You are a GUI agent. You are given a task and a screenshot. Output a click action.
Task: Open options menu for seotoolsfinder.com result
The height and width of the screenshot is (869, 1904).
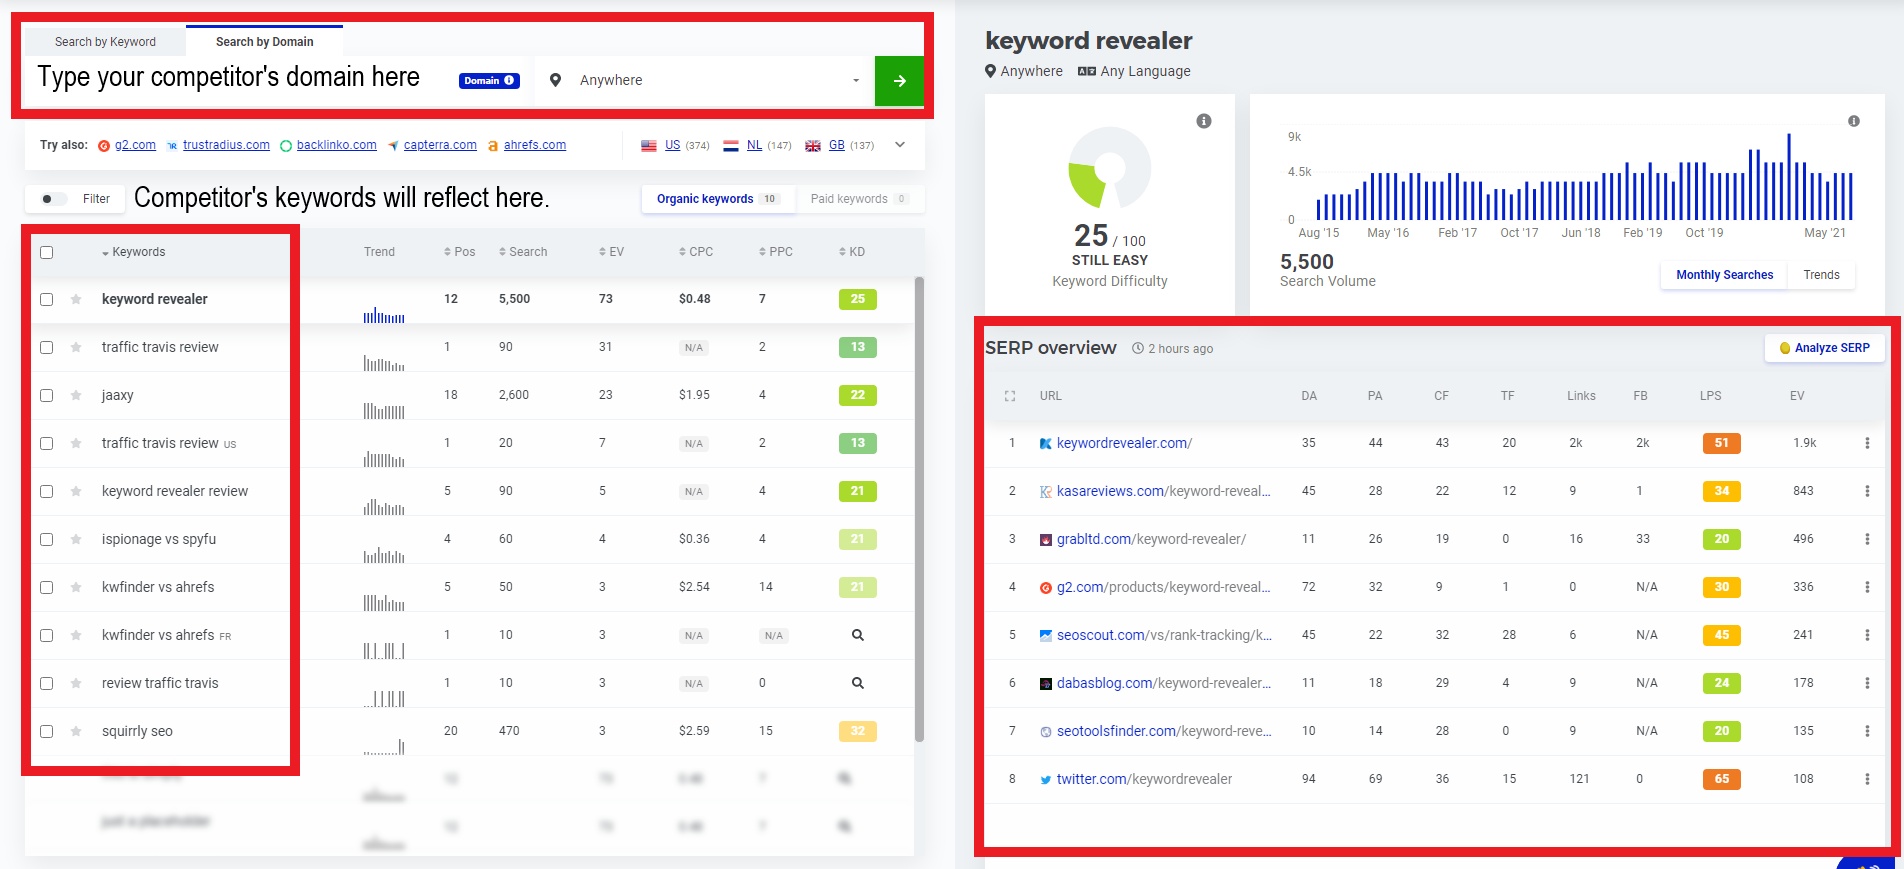[1867, 731]
